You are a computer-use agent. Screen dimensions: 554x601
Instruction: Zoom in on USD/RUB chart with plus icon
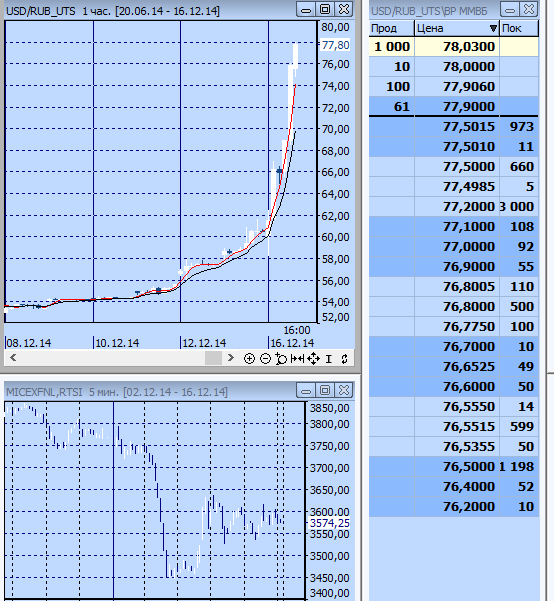[x=249, y=359]
